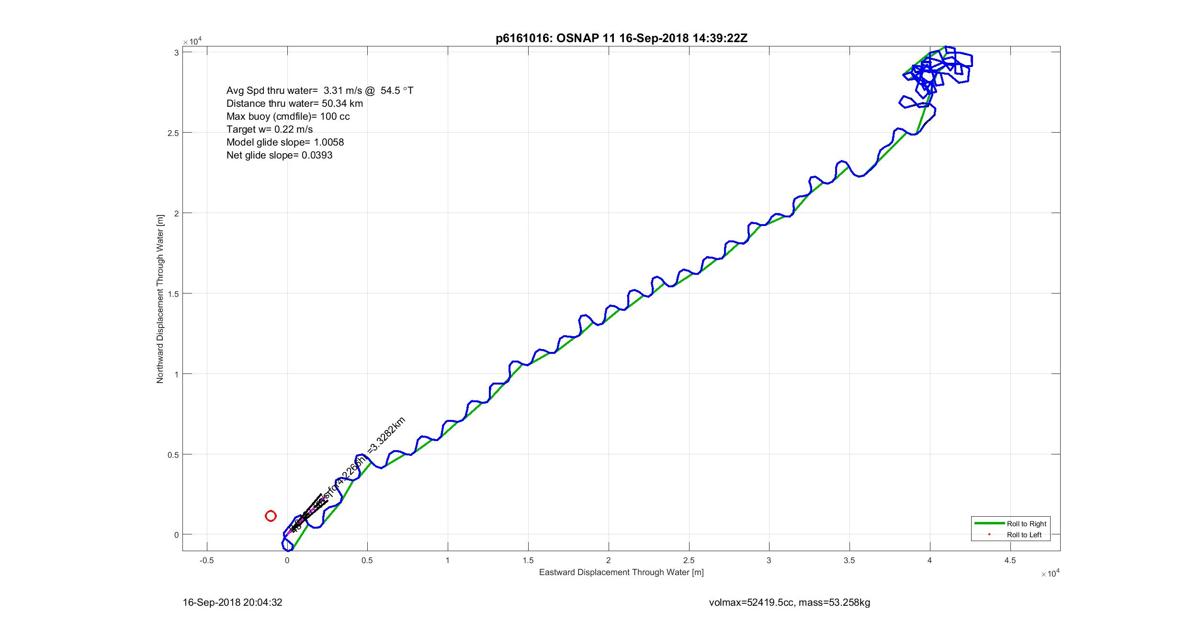Screen dimensions: 1200x619
Task: Click the 'Roll to Left' legend entry
Action: (x=1012, y=535)
